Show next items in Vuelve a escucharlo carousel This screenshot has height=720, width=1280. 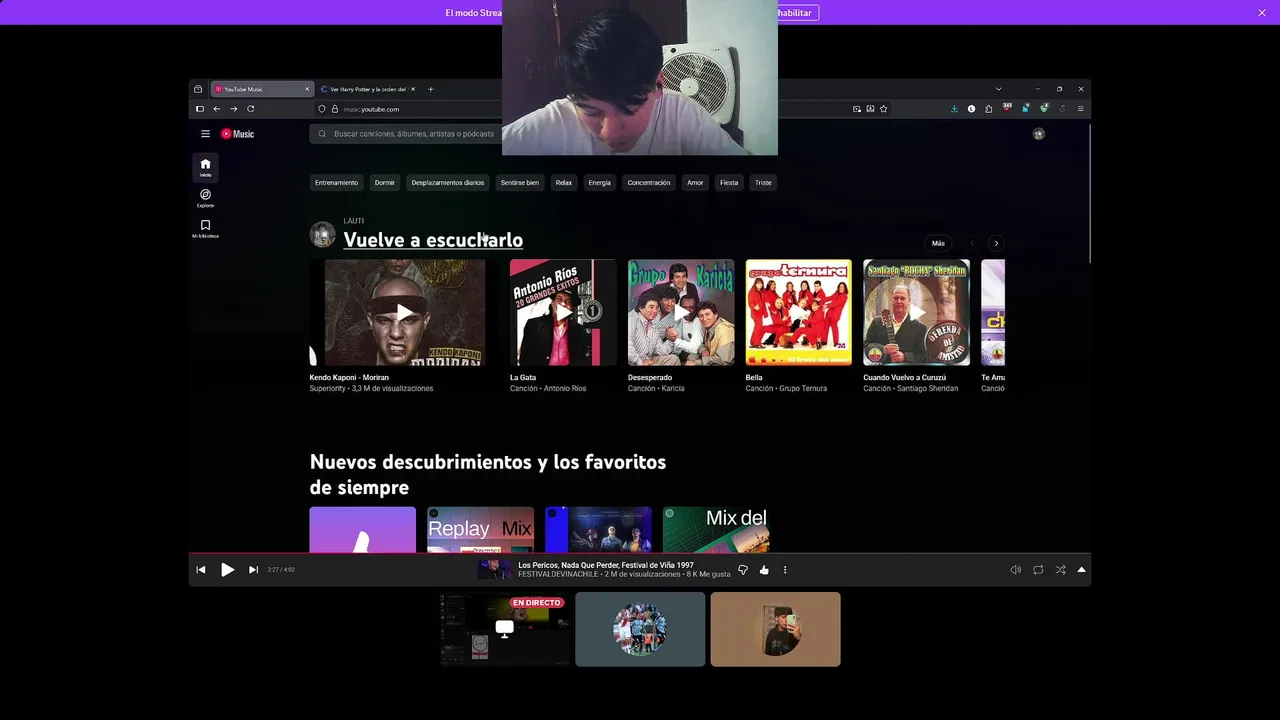(x=996, y=243)
